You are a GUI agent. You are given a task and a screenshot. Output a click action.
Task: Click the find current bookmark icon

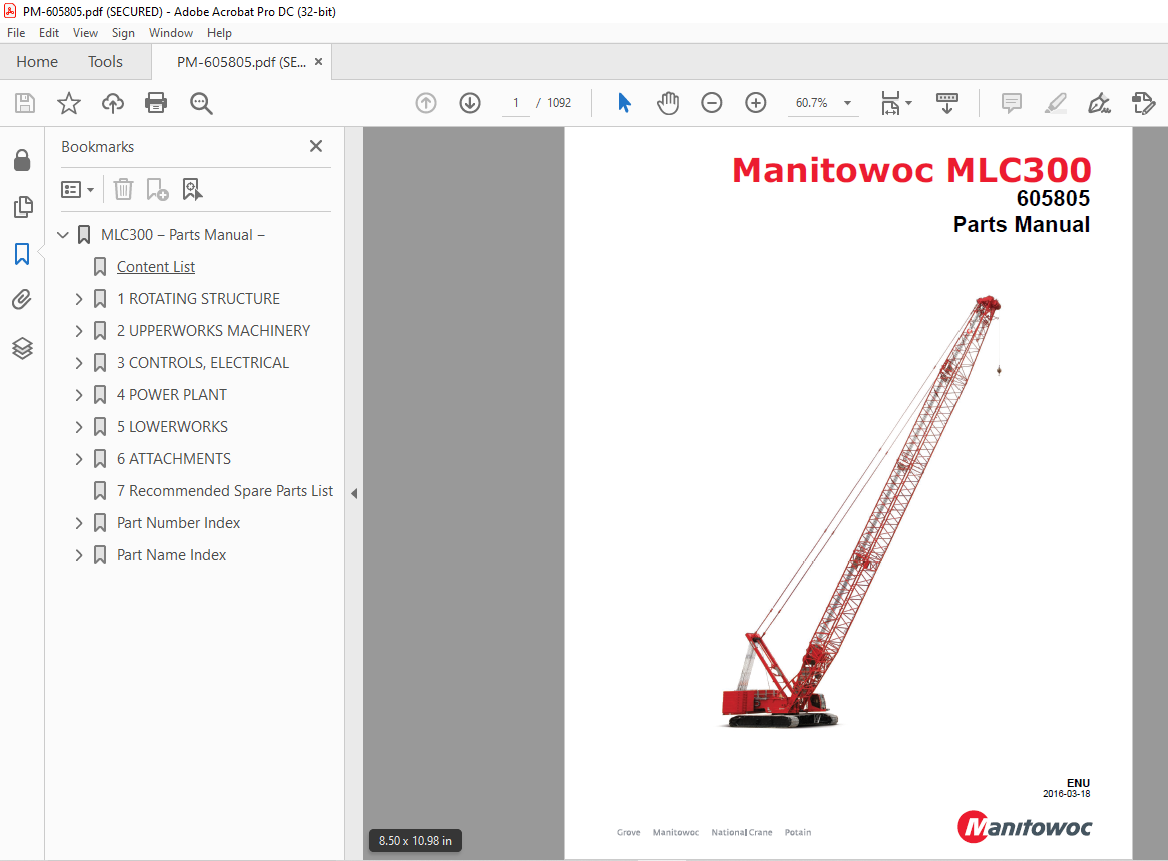pos(192,189)
